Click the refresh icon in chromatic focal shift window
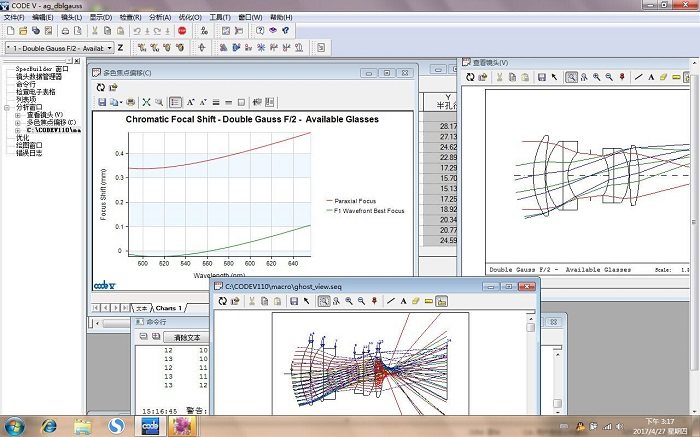Screen dimensions: 700x437 (x=100, y=87)
